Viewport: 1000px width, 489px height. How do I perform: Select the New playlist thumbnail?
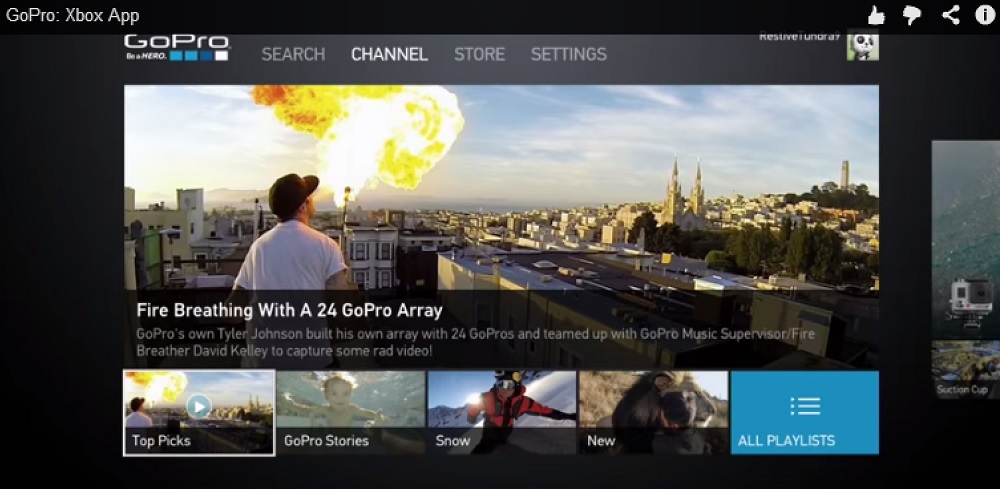point(654,412)
